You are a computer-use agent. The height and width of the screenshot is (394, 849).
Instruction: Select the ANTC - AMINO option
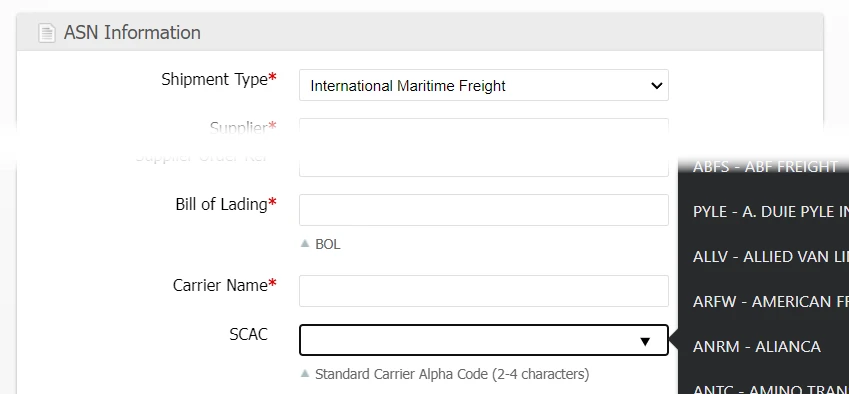click(x=763, y=385)
